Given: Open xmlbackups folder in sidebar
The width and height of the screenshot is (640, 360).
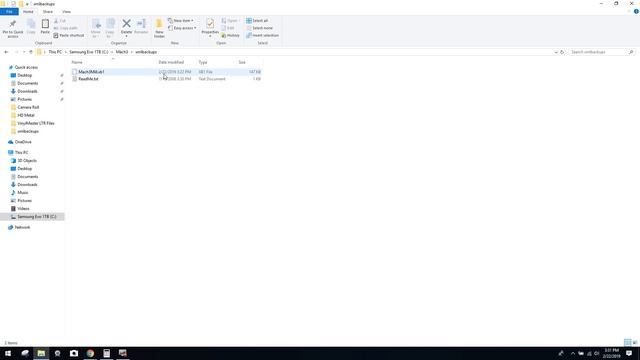Looking at the screenshot, I should (28, 131).
